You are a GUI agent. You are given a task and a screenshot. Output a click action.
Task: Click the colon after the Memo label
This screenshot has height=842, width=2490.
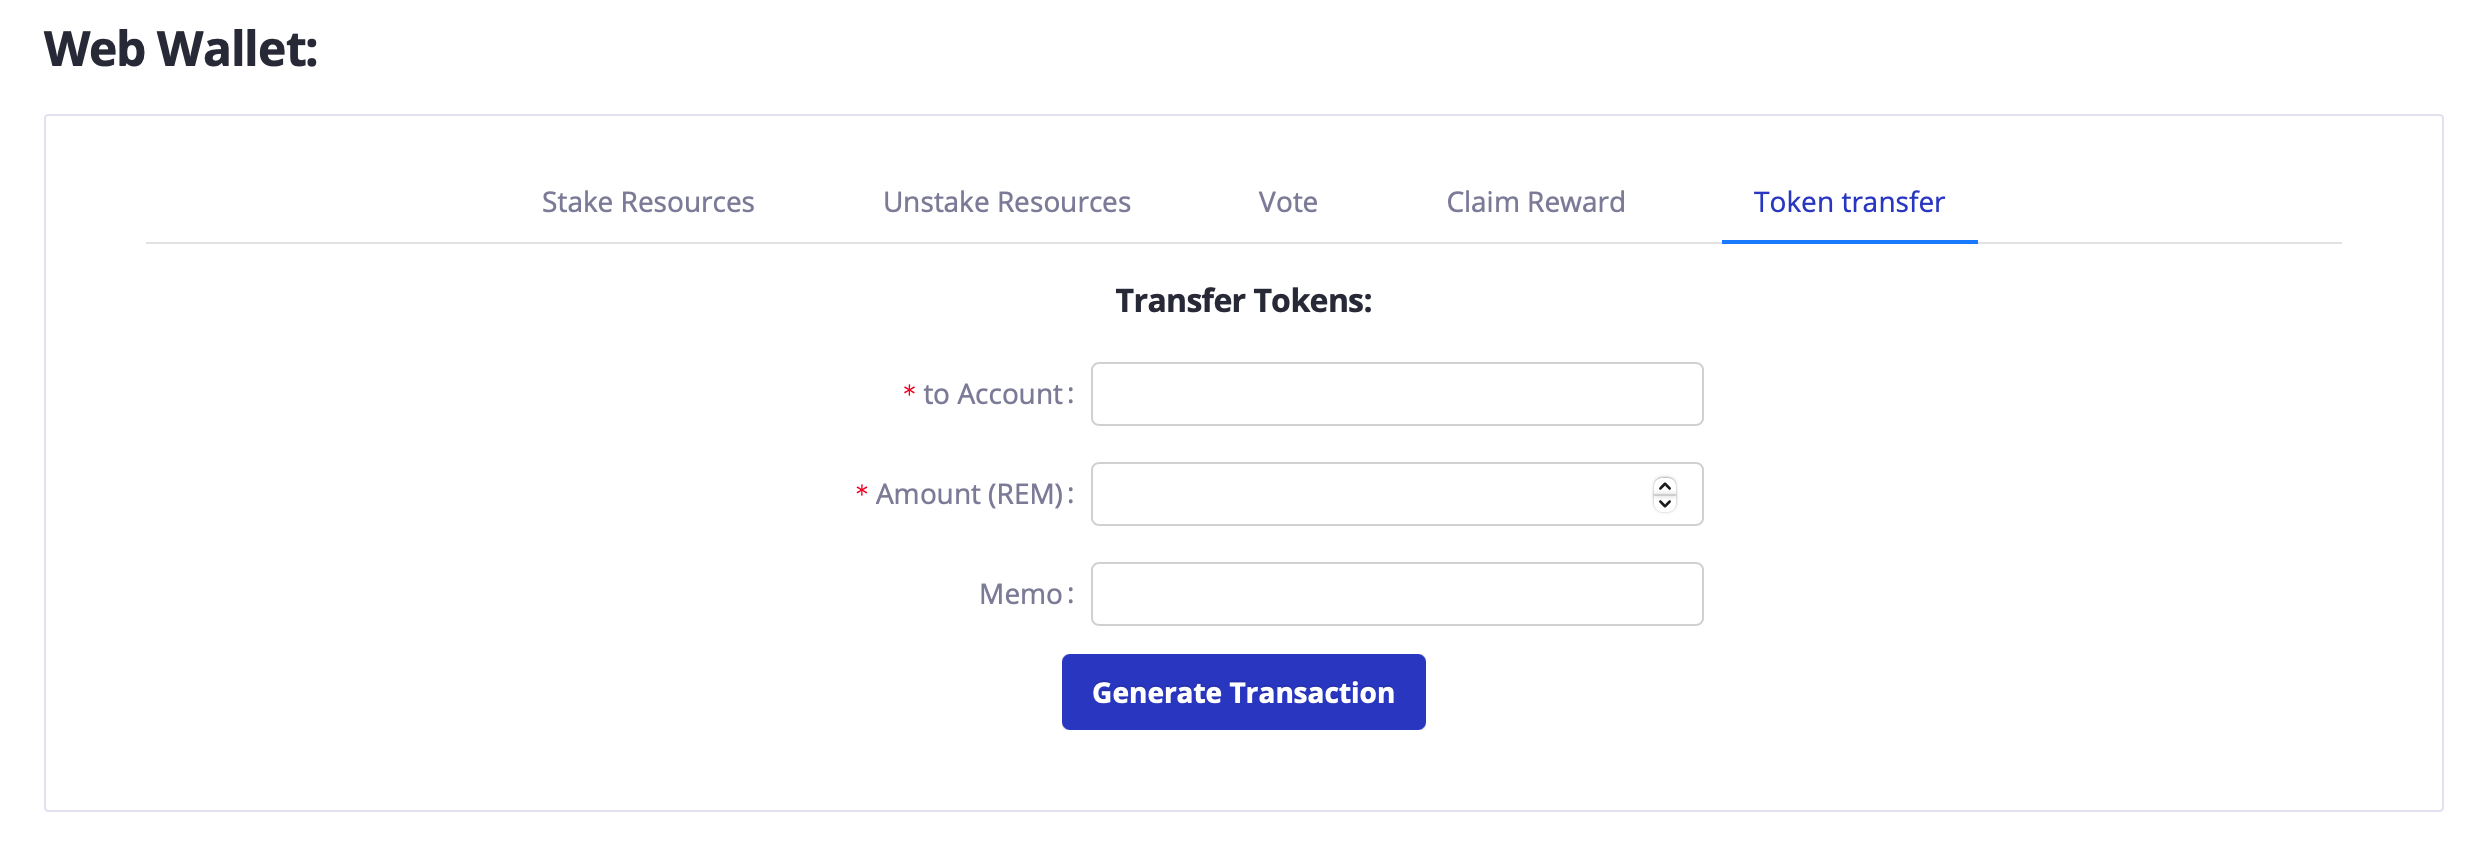point(1070,595)
